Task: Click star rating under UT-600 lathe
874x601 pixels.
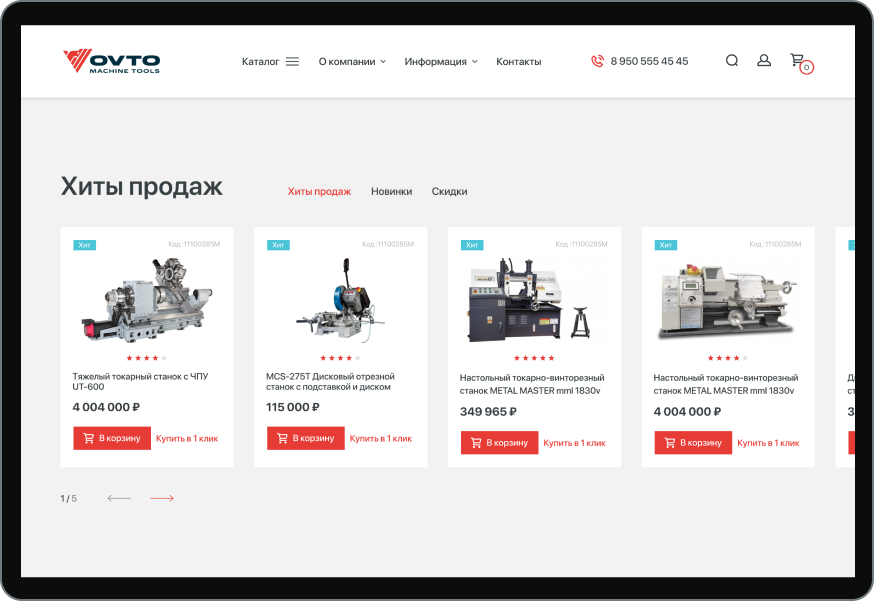Action: [147, 358]
